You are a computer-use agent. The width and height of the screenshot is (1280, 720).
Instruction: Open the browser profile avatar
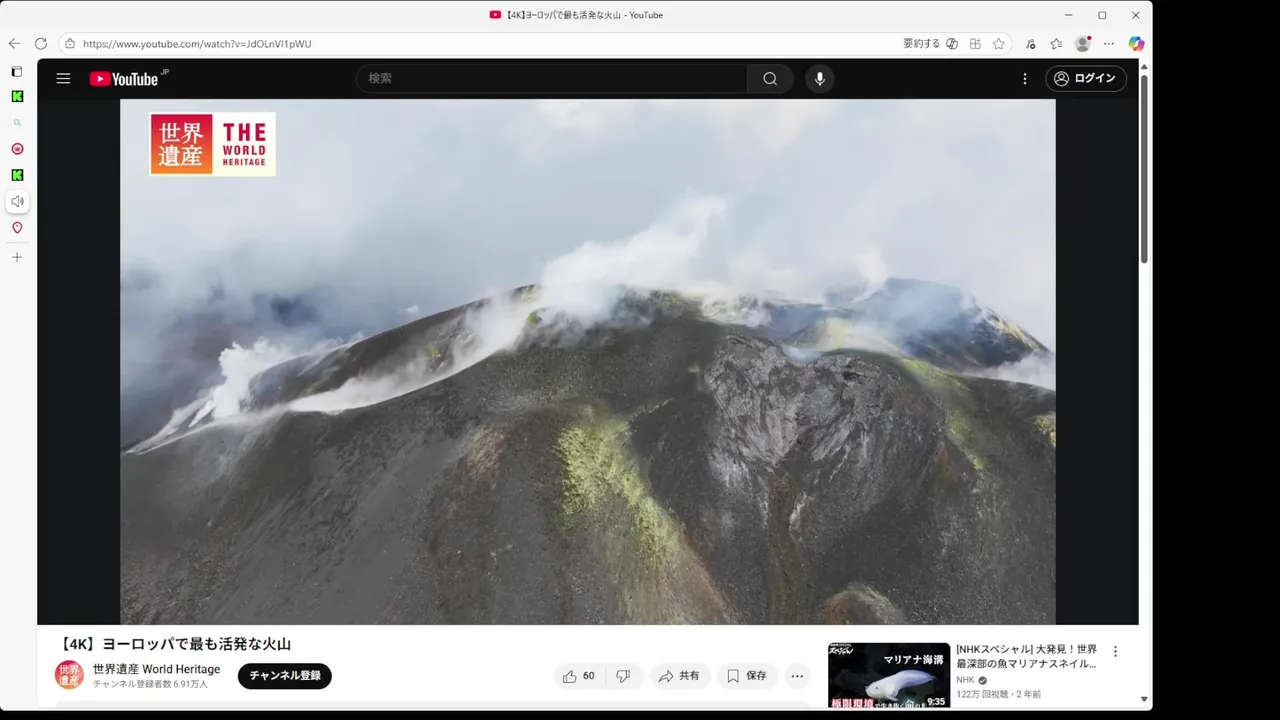[1082, 44]
